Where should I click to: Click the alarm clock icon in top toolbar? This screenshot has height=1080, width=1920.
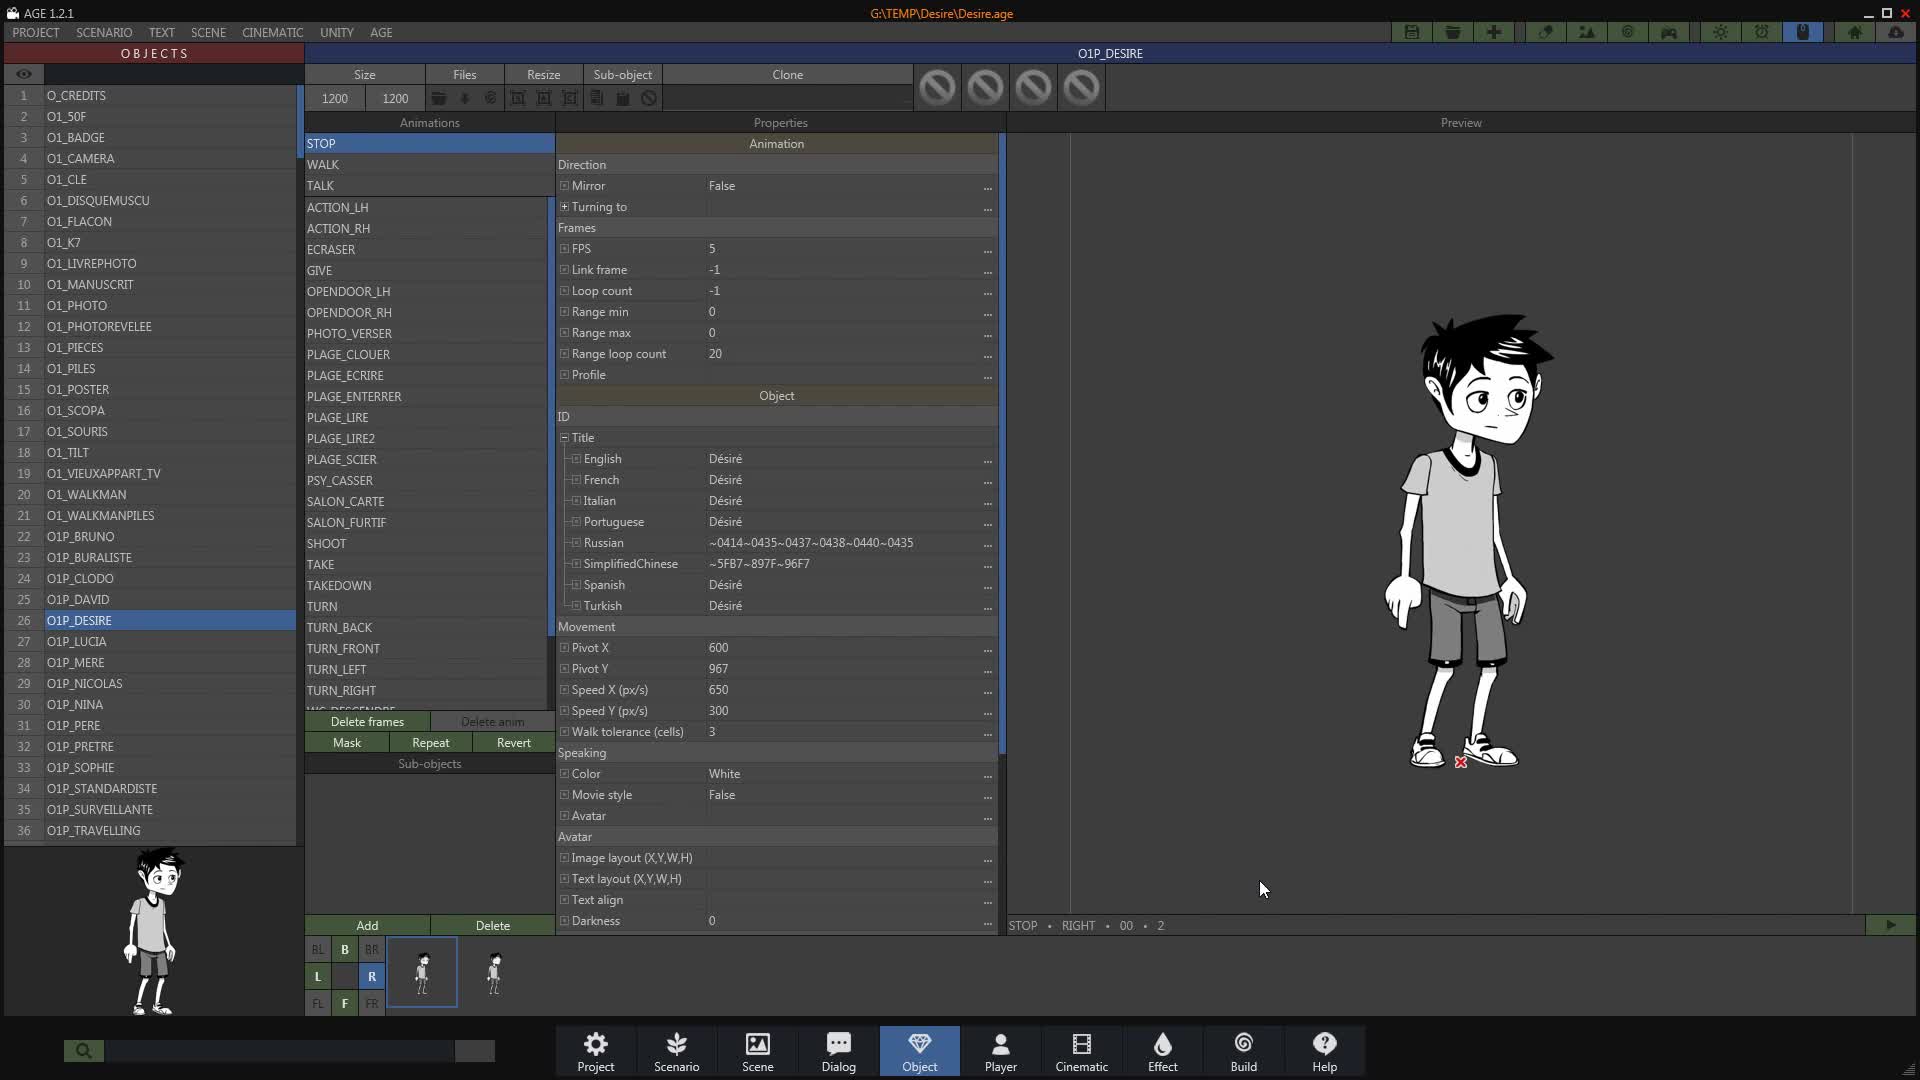1762,32
